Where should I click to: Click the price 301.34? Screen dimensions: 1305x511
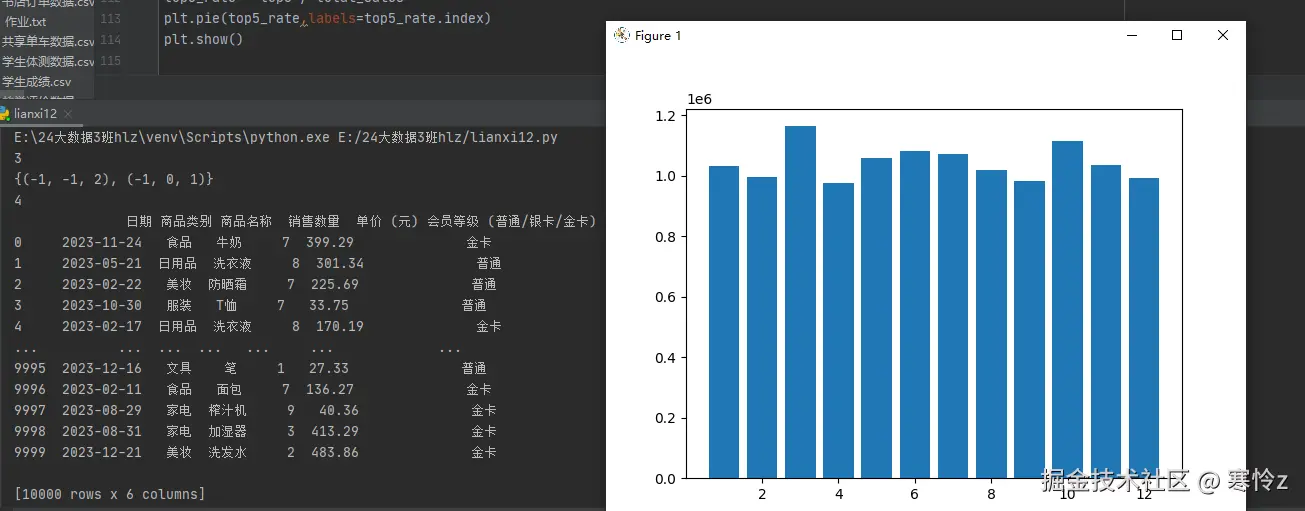(340, 263)
